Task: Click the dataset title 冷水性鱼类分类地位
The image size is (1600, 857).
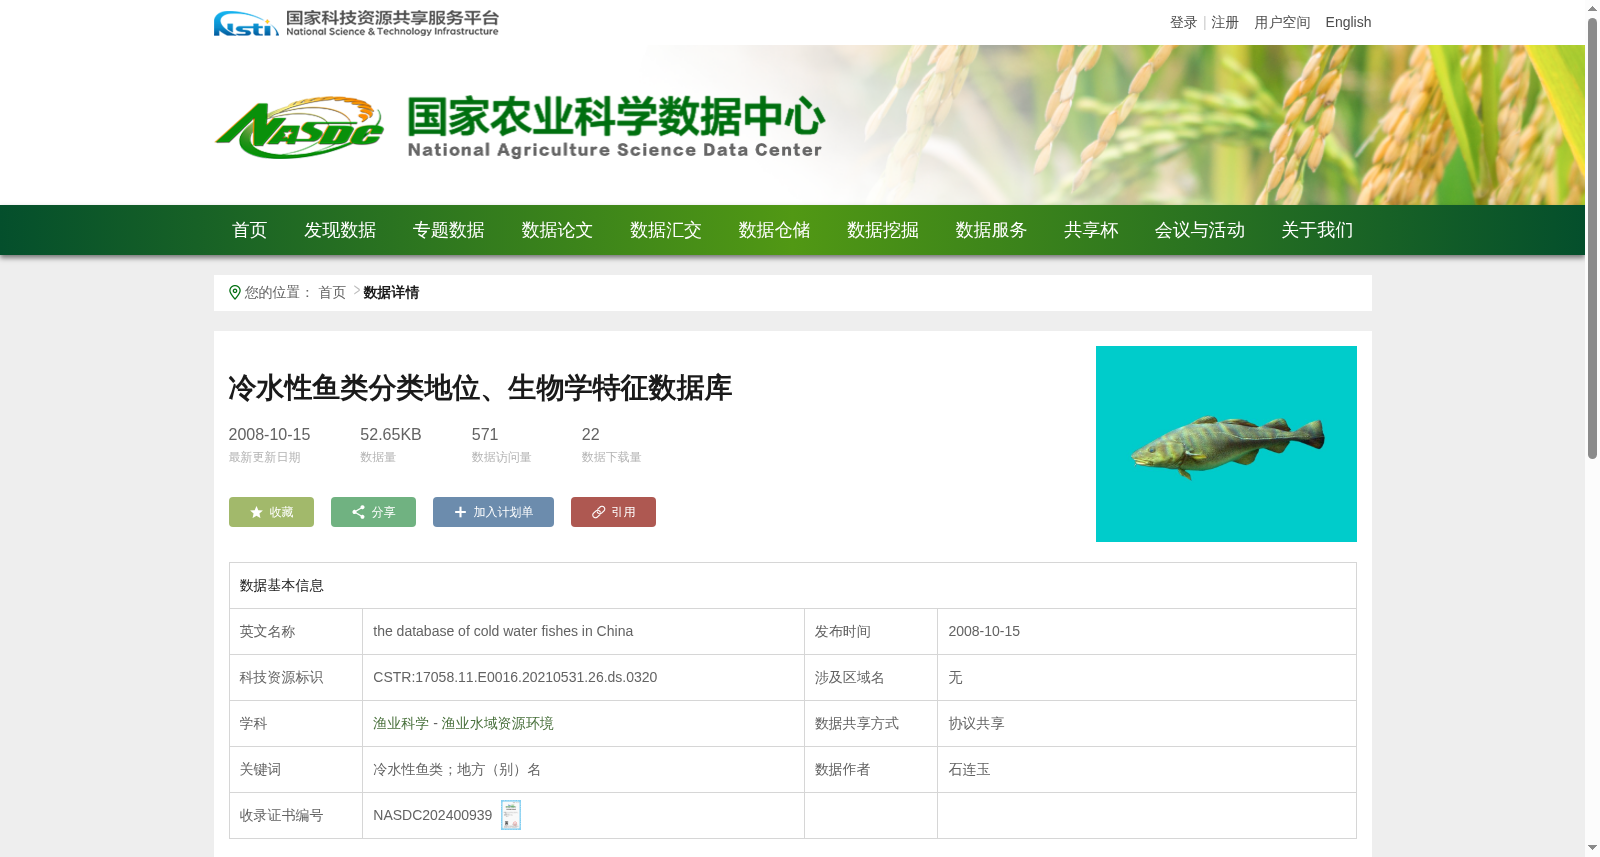Action: [480, 388]
